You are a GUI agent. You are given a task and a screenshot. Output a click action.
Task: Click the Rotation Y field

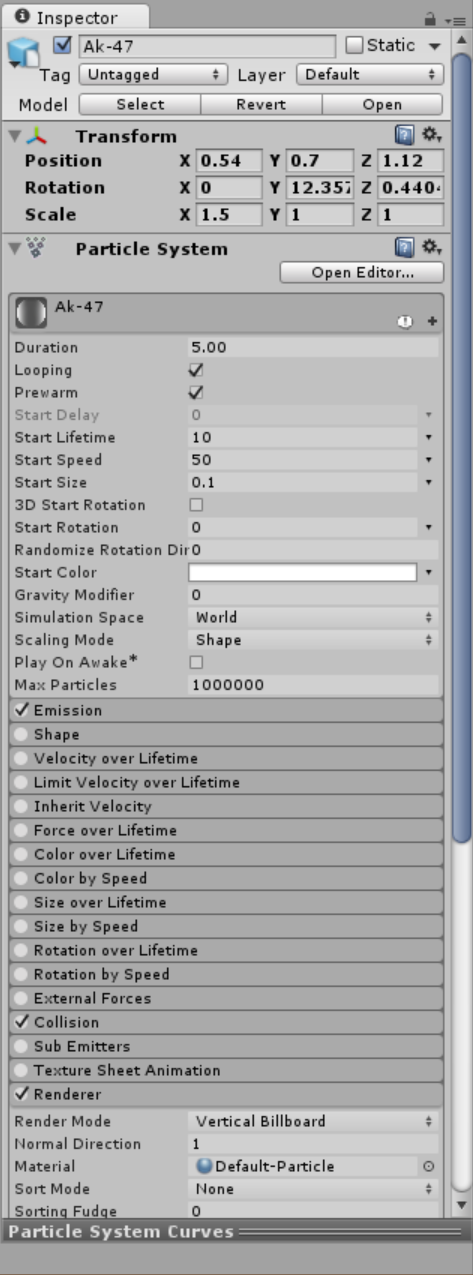[320, 188]
